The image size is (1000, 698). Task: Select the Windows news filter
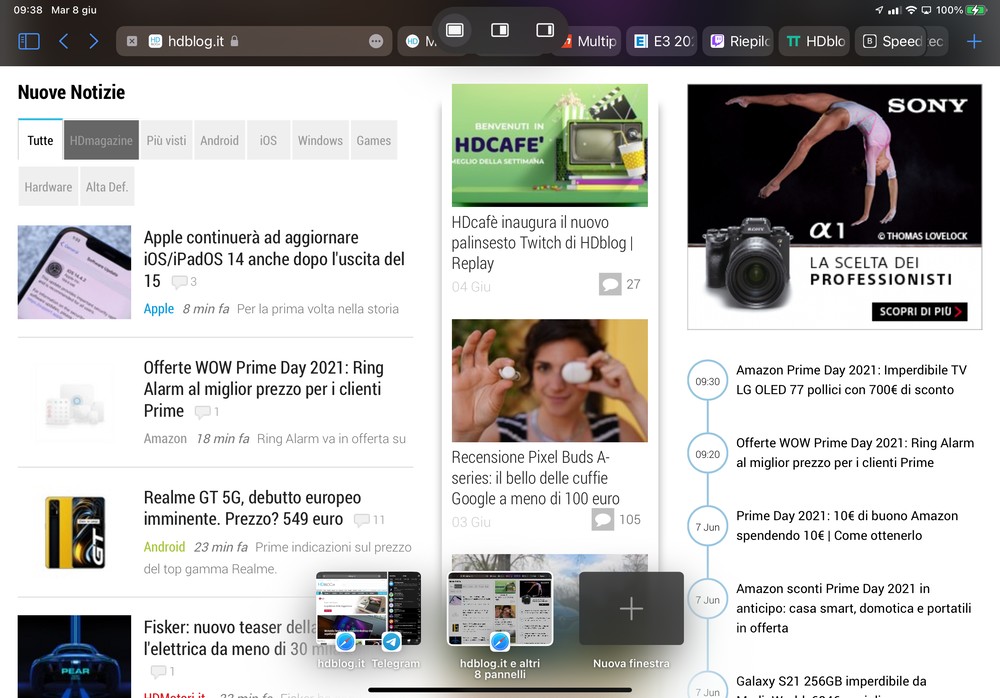click(x=320, y=140)
